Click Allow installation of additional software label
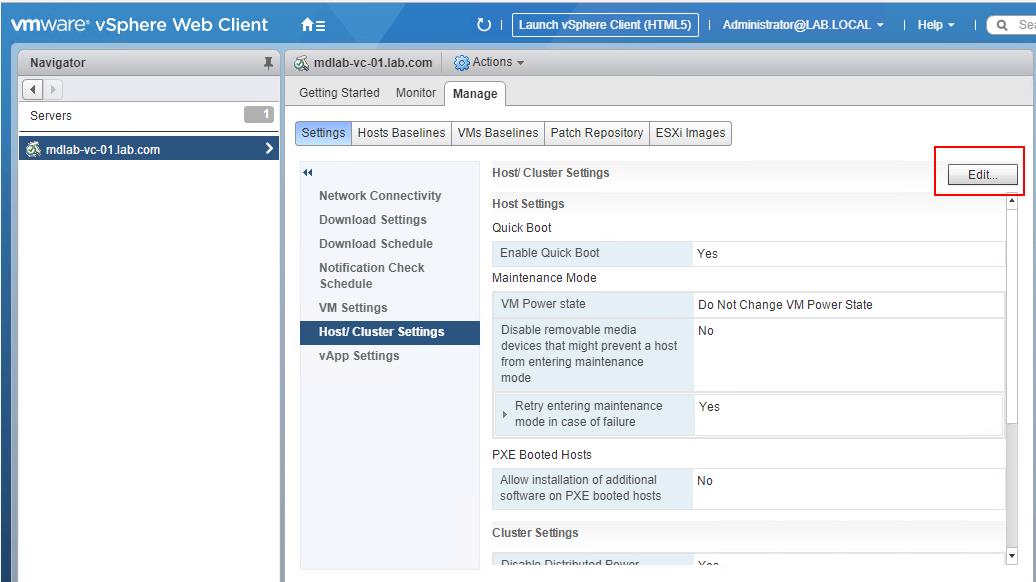 pyautogui.click(x=580, y=488)
